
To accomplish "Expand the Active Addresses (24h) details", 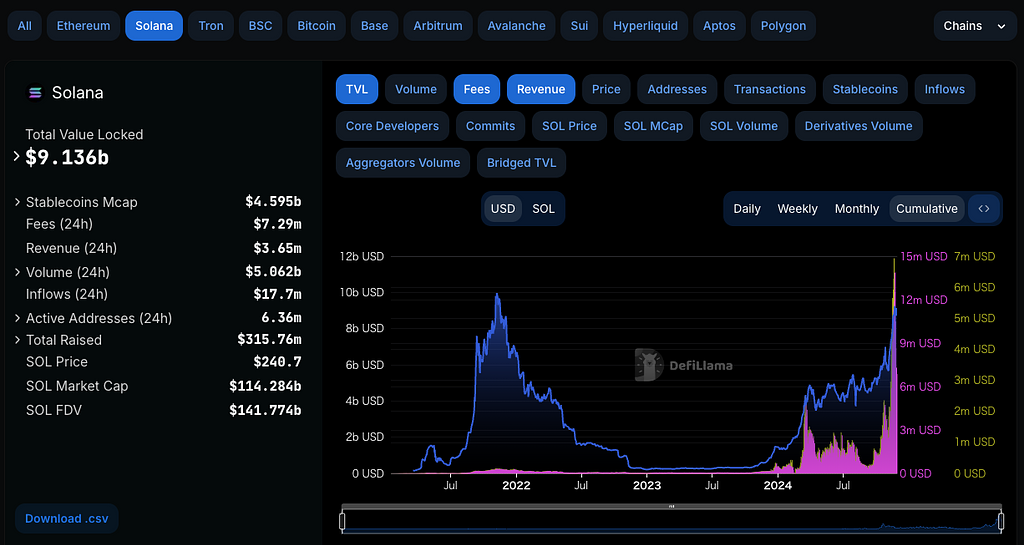I will (17, 318).
